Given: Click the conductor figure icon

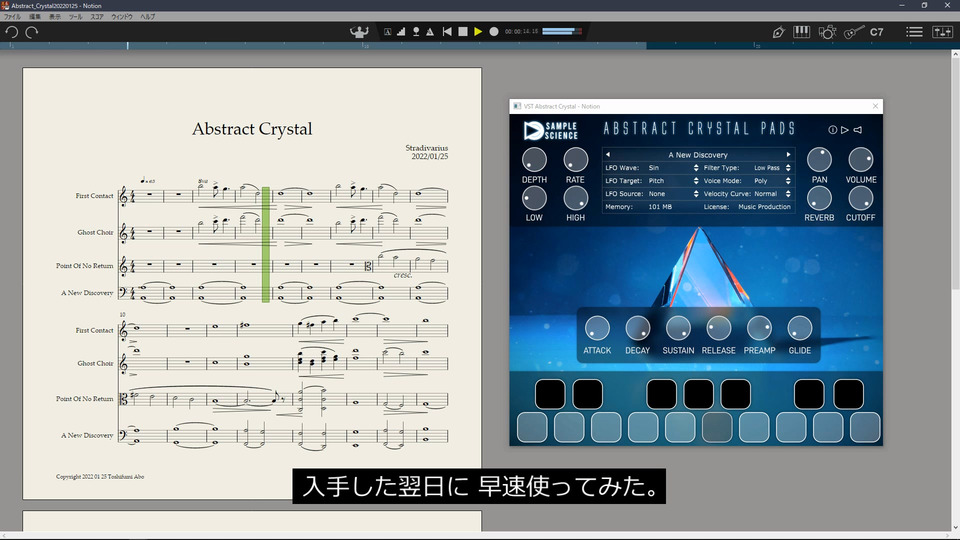Looking at the screenshot, I should coord(359,32).
